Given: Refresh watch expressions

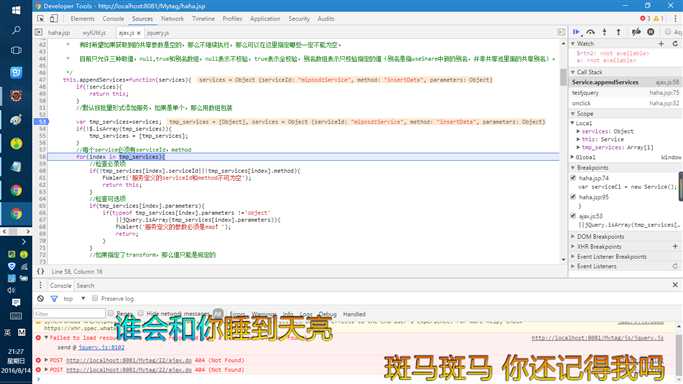Looking at the screenshot, I should point(675,44).
